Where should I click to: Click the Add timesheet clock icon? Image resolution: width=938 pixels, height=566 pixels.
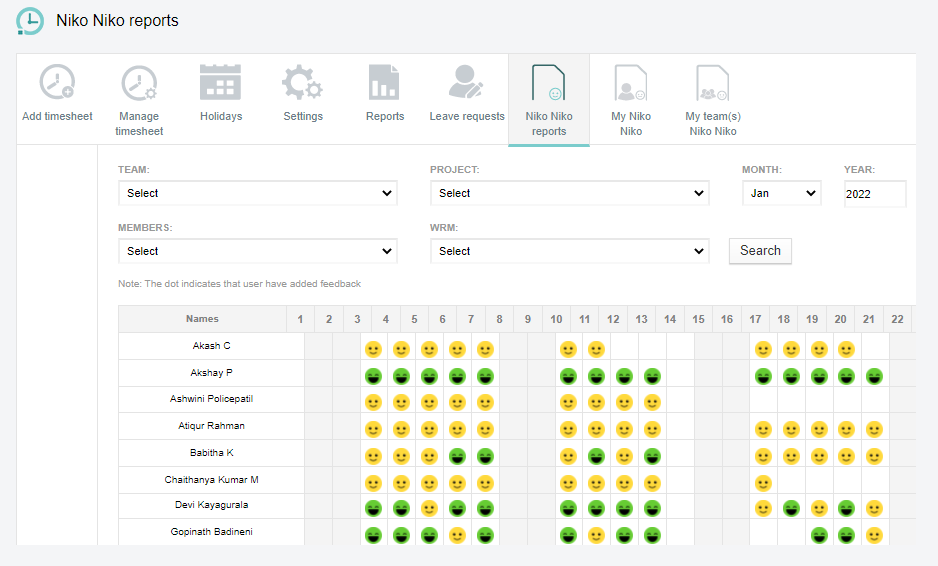pyautogui.click(x=57, y=83)
